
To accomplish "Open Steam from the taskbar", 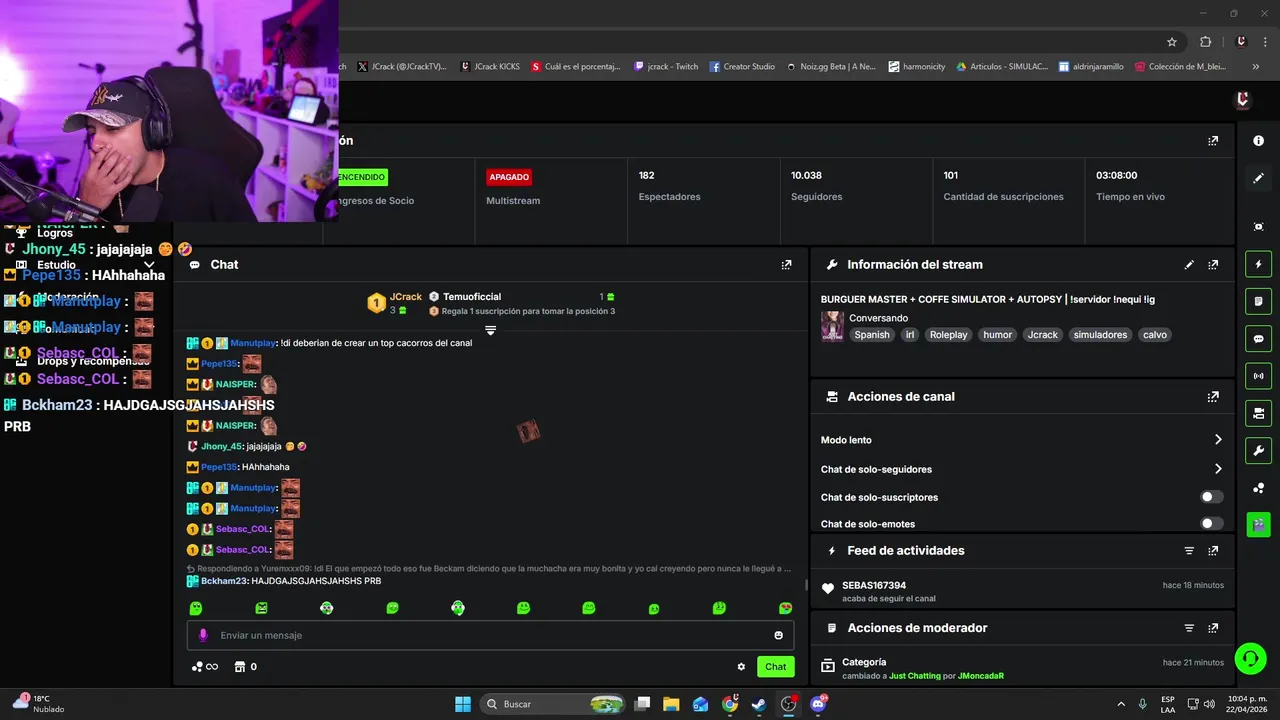I will tap(759, 704).
